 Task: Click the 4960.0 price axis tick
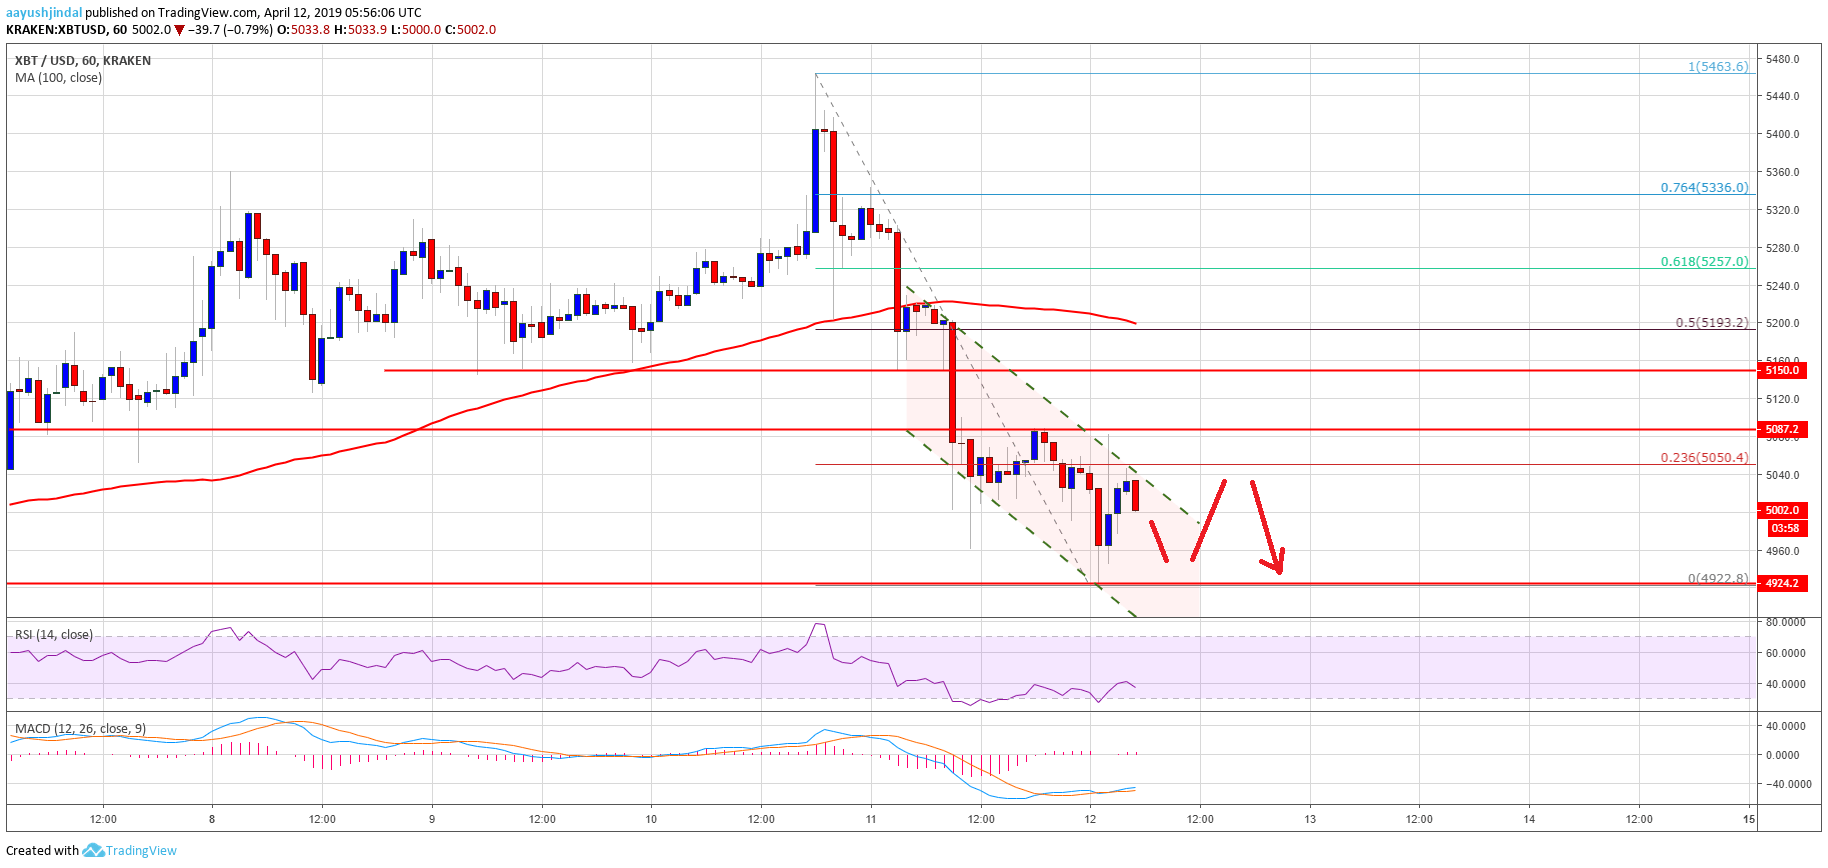coord(1782,551)
